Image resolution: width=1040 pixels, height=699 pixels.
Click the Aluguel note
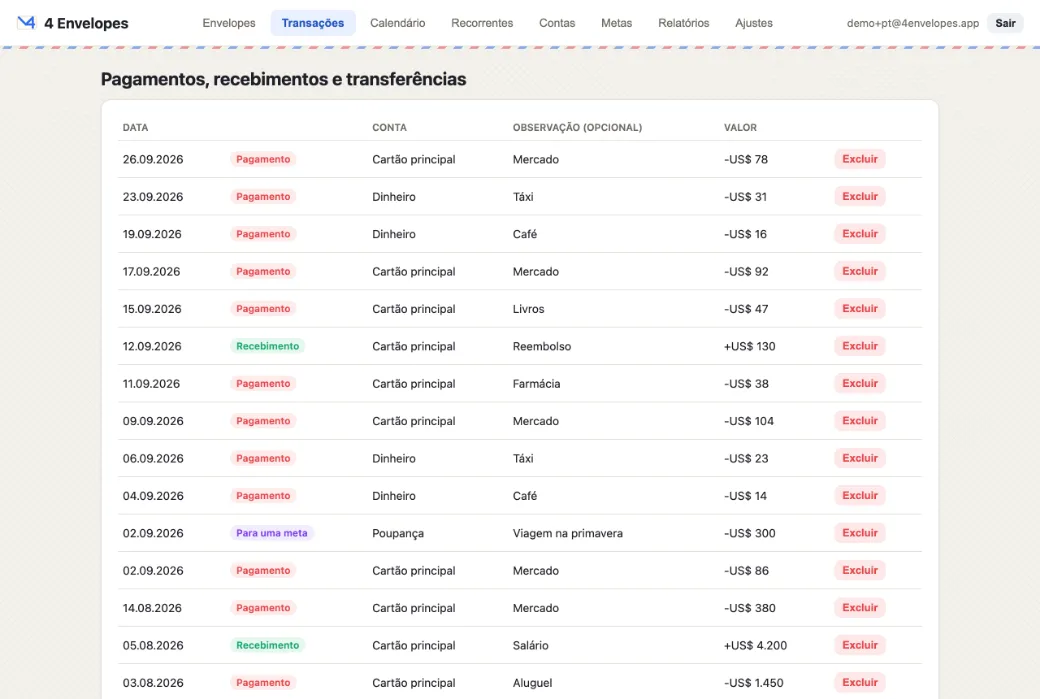point(532,682)
